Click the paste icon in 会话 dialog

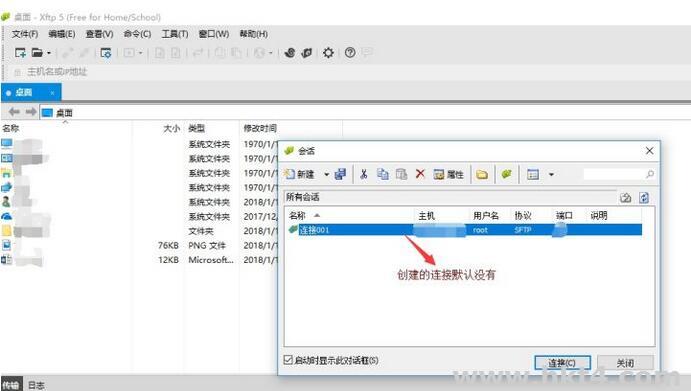click(x=401, y=174)
